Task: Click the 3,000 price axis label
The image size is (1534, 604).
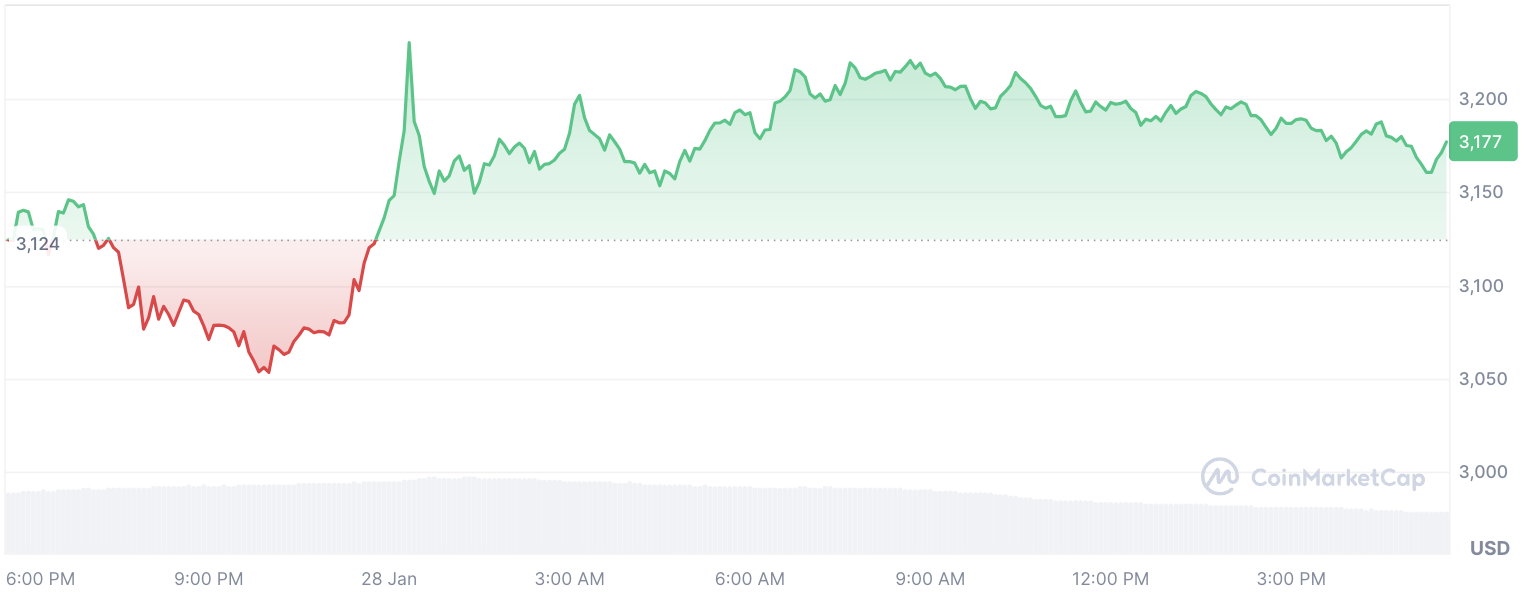Action: (1483, 472)
